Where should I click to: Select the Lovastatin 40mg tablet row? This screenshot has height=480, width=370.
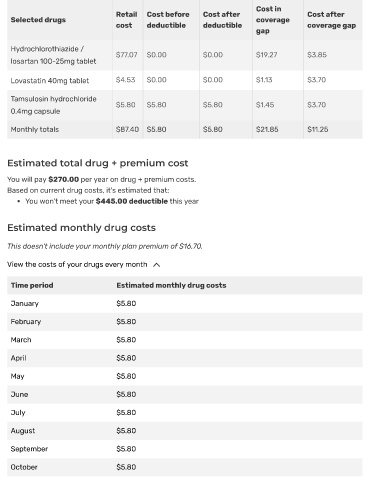click(185, 80)
